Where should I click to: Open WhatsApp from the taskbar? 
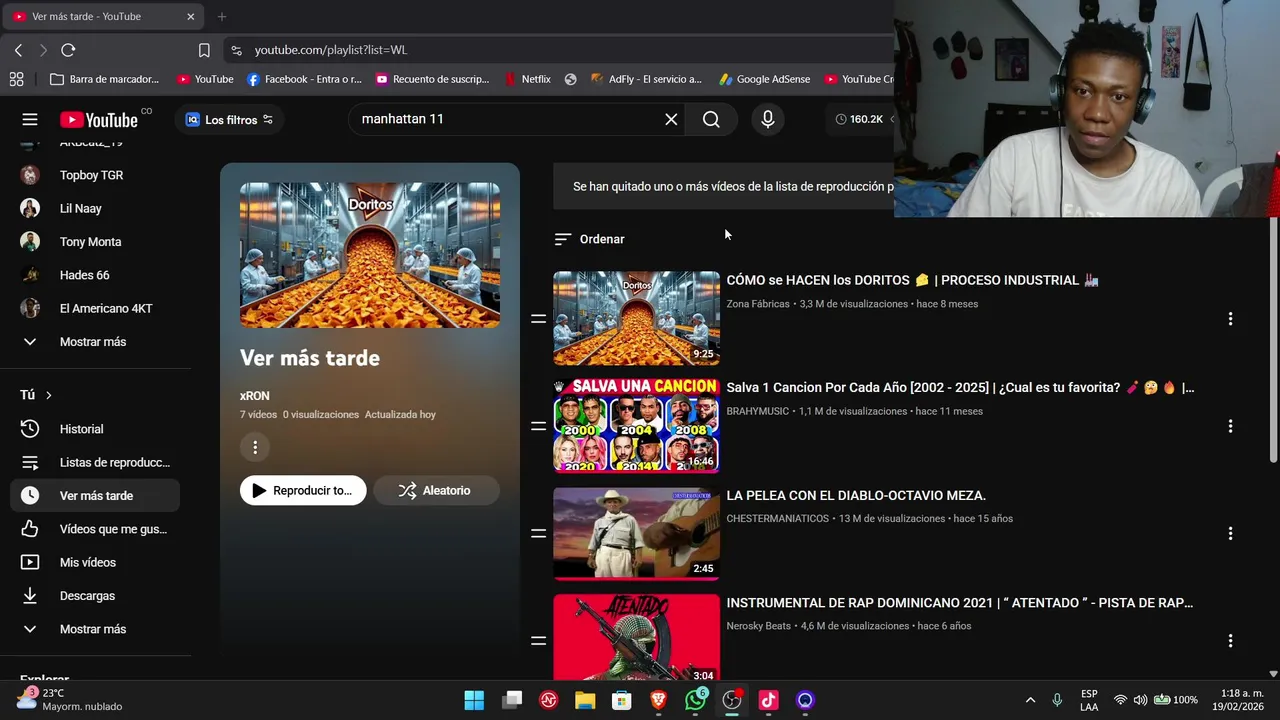pos(695,700)
